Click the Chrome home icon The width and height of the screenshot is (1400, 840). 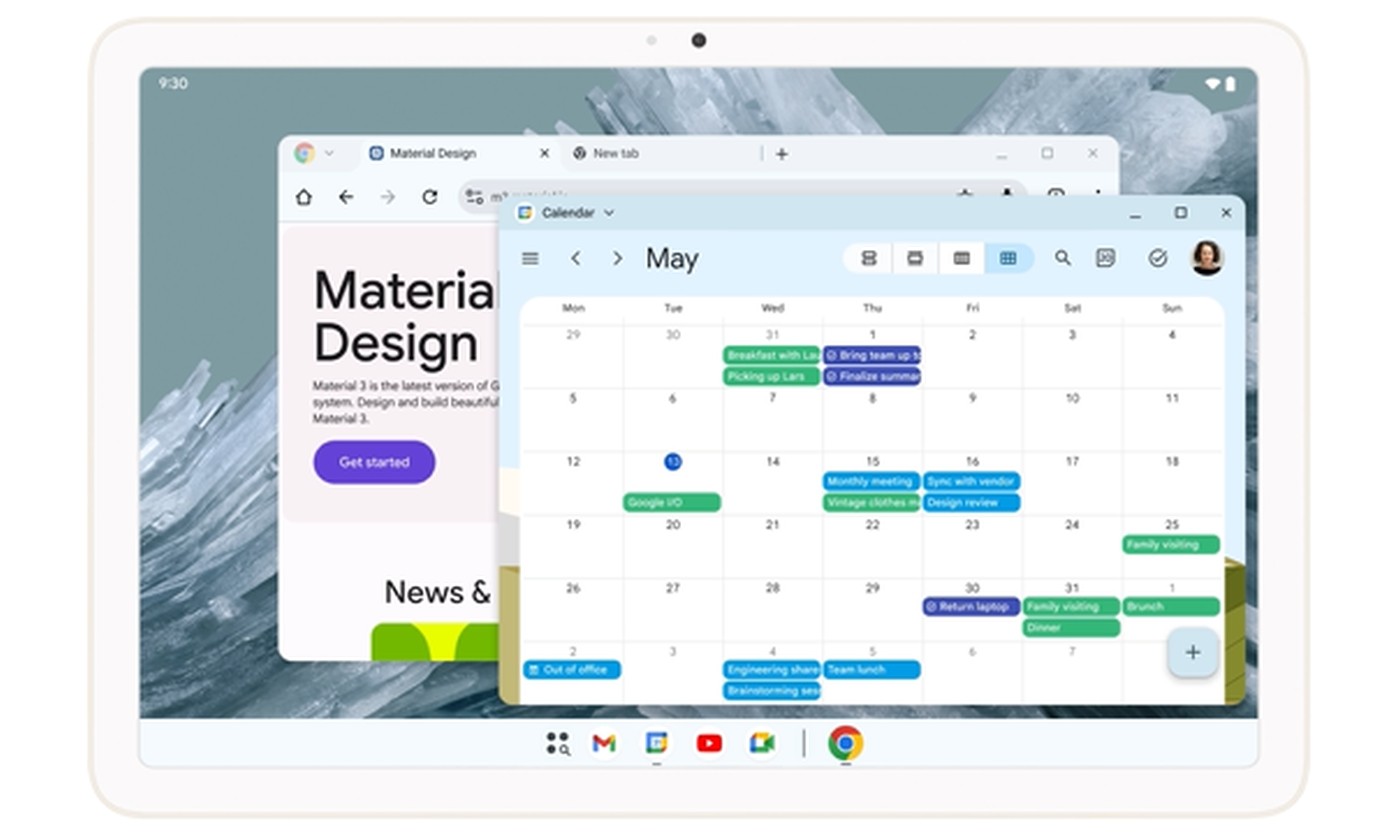pos(304,197)
